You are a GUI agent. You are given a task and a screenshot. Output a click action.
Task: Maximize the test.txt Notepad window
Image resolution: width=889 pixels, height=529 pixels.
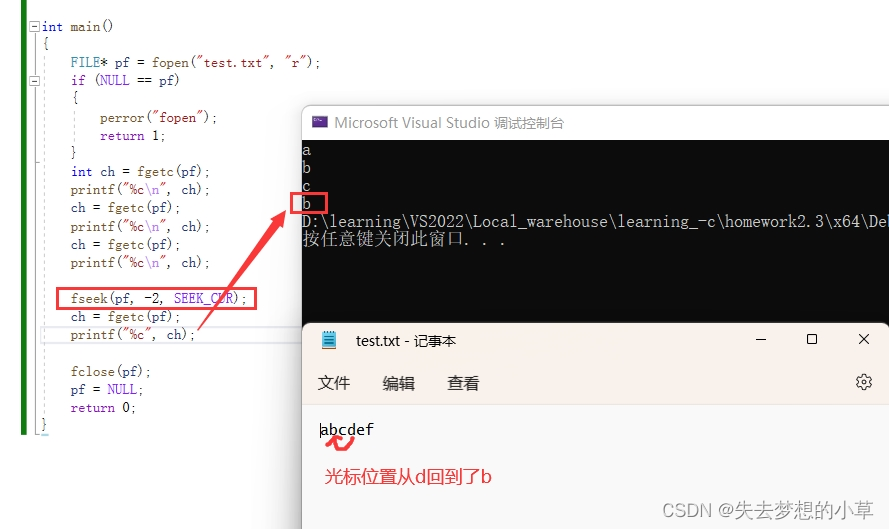pyautogui.click(x=812, y=339)
